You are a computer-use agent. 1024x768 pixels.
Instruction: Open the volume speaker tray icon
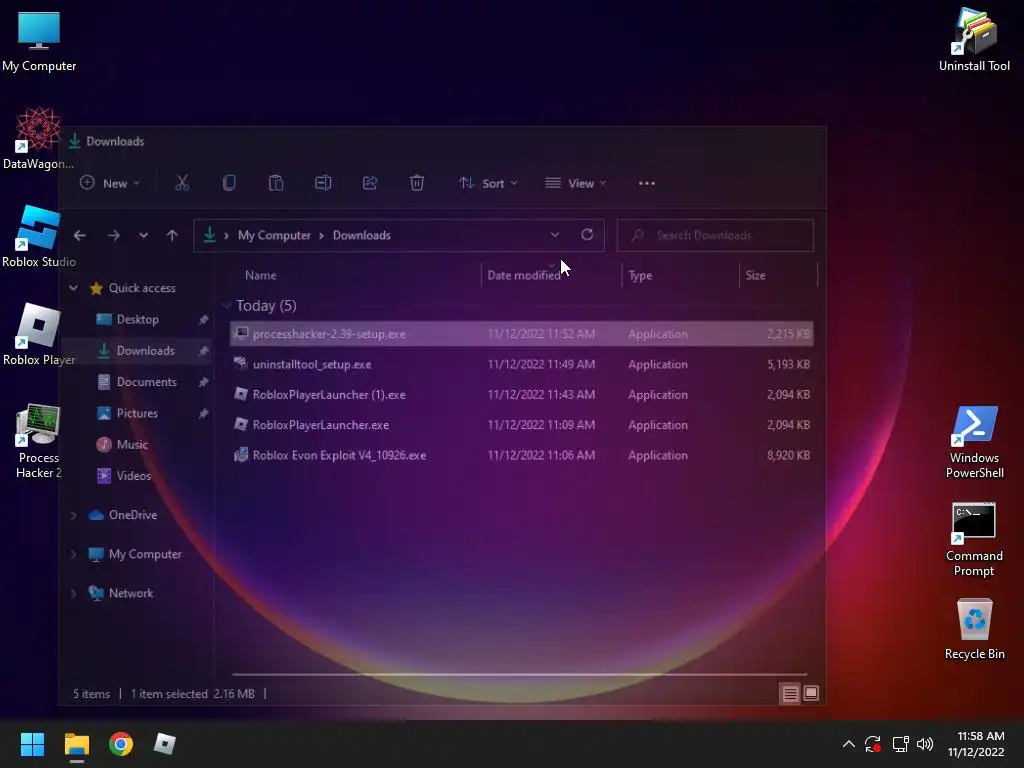[x=925, y=744]
